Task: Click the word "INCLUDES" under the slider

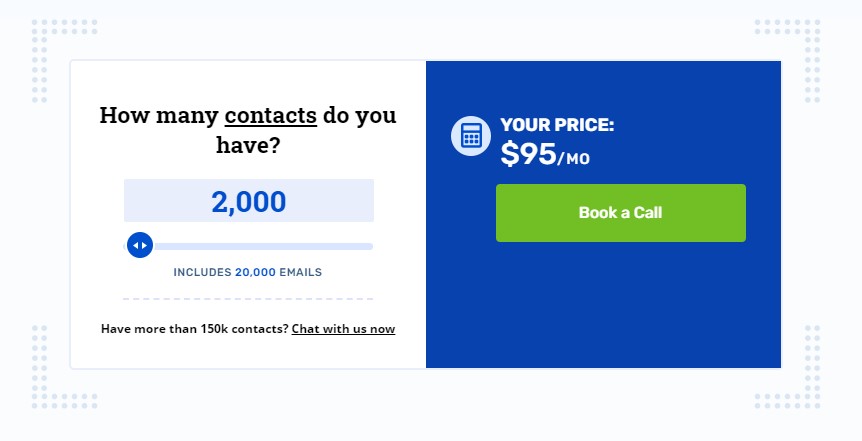Action: [x=202, y=272]
